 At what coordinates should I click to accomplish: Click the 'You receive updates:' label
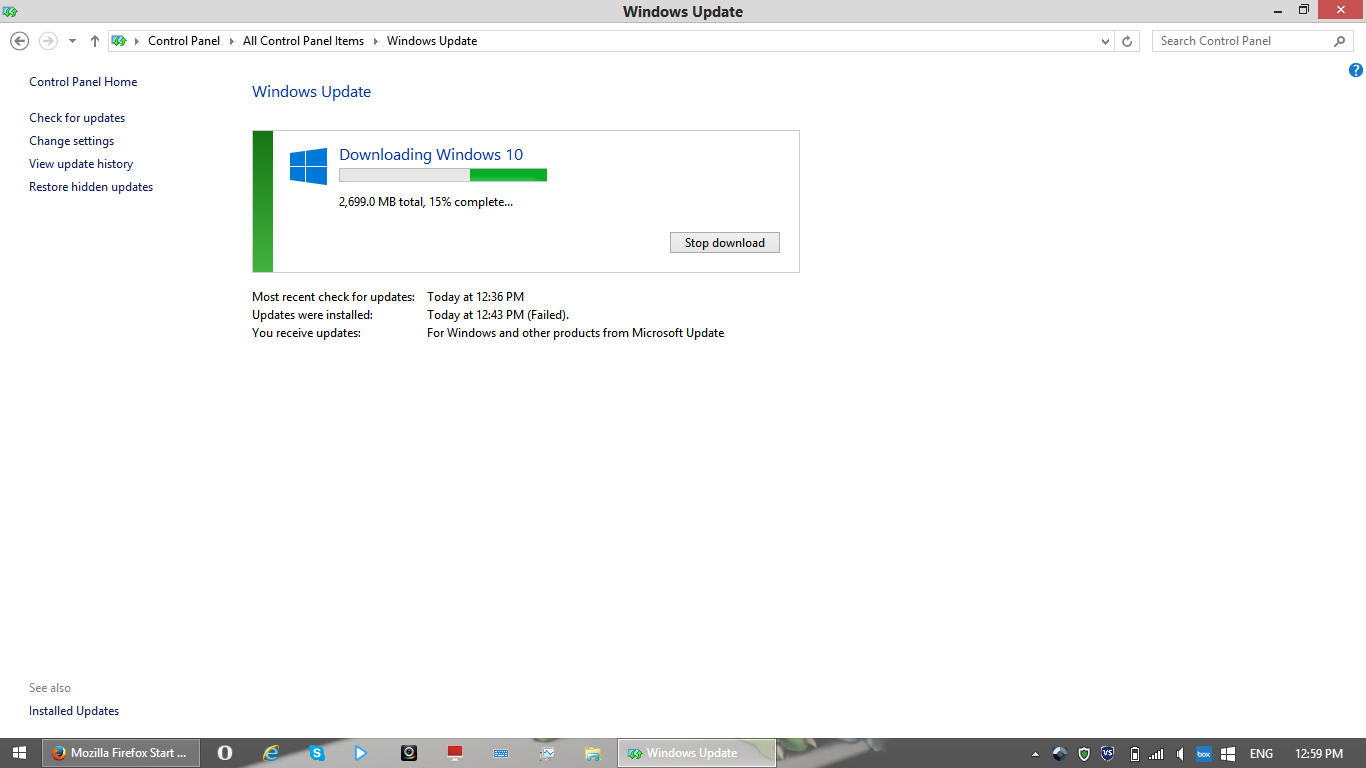pyautogui.click(x=306, y=333)
